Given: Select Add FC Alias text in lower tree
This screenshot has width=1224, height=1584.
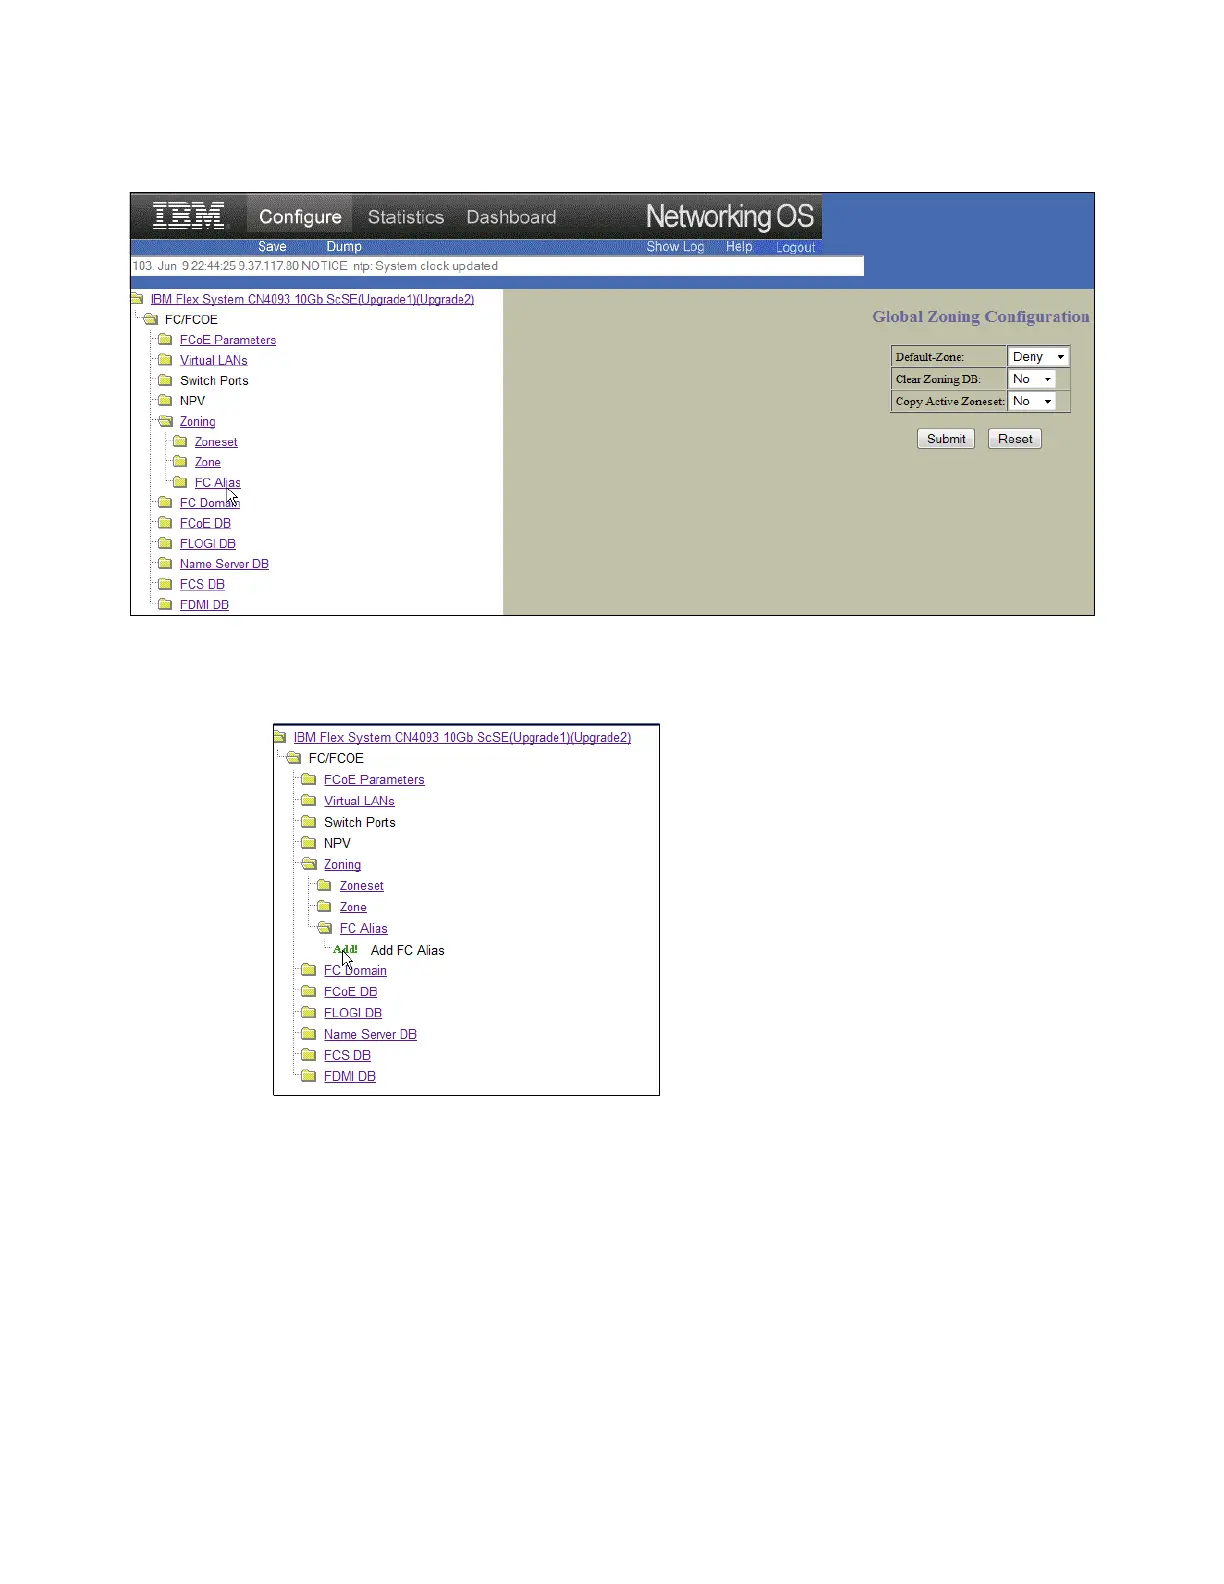Looking at the screenshot, I should pyautogui.click(x=407, y=950).
